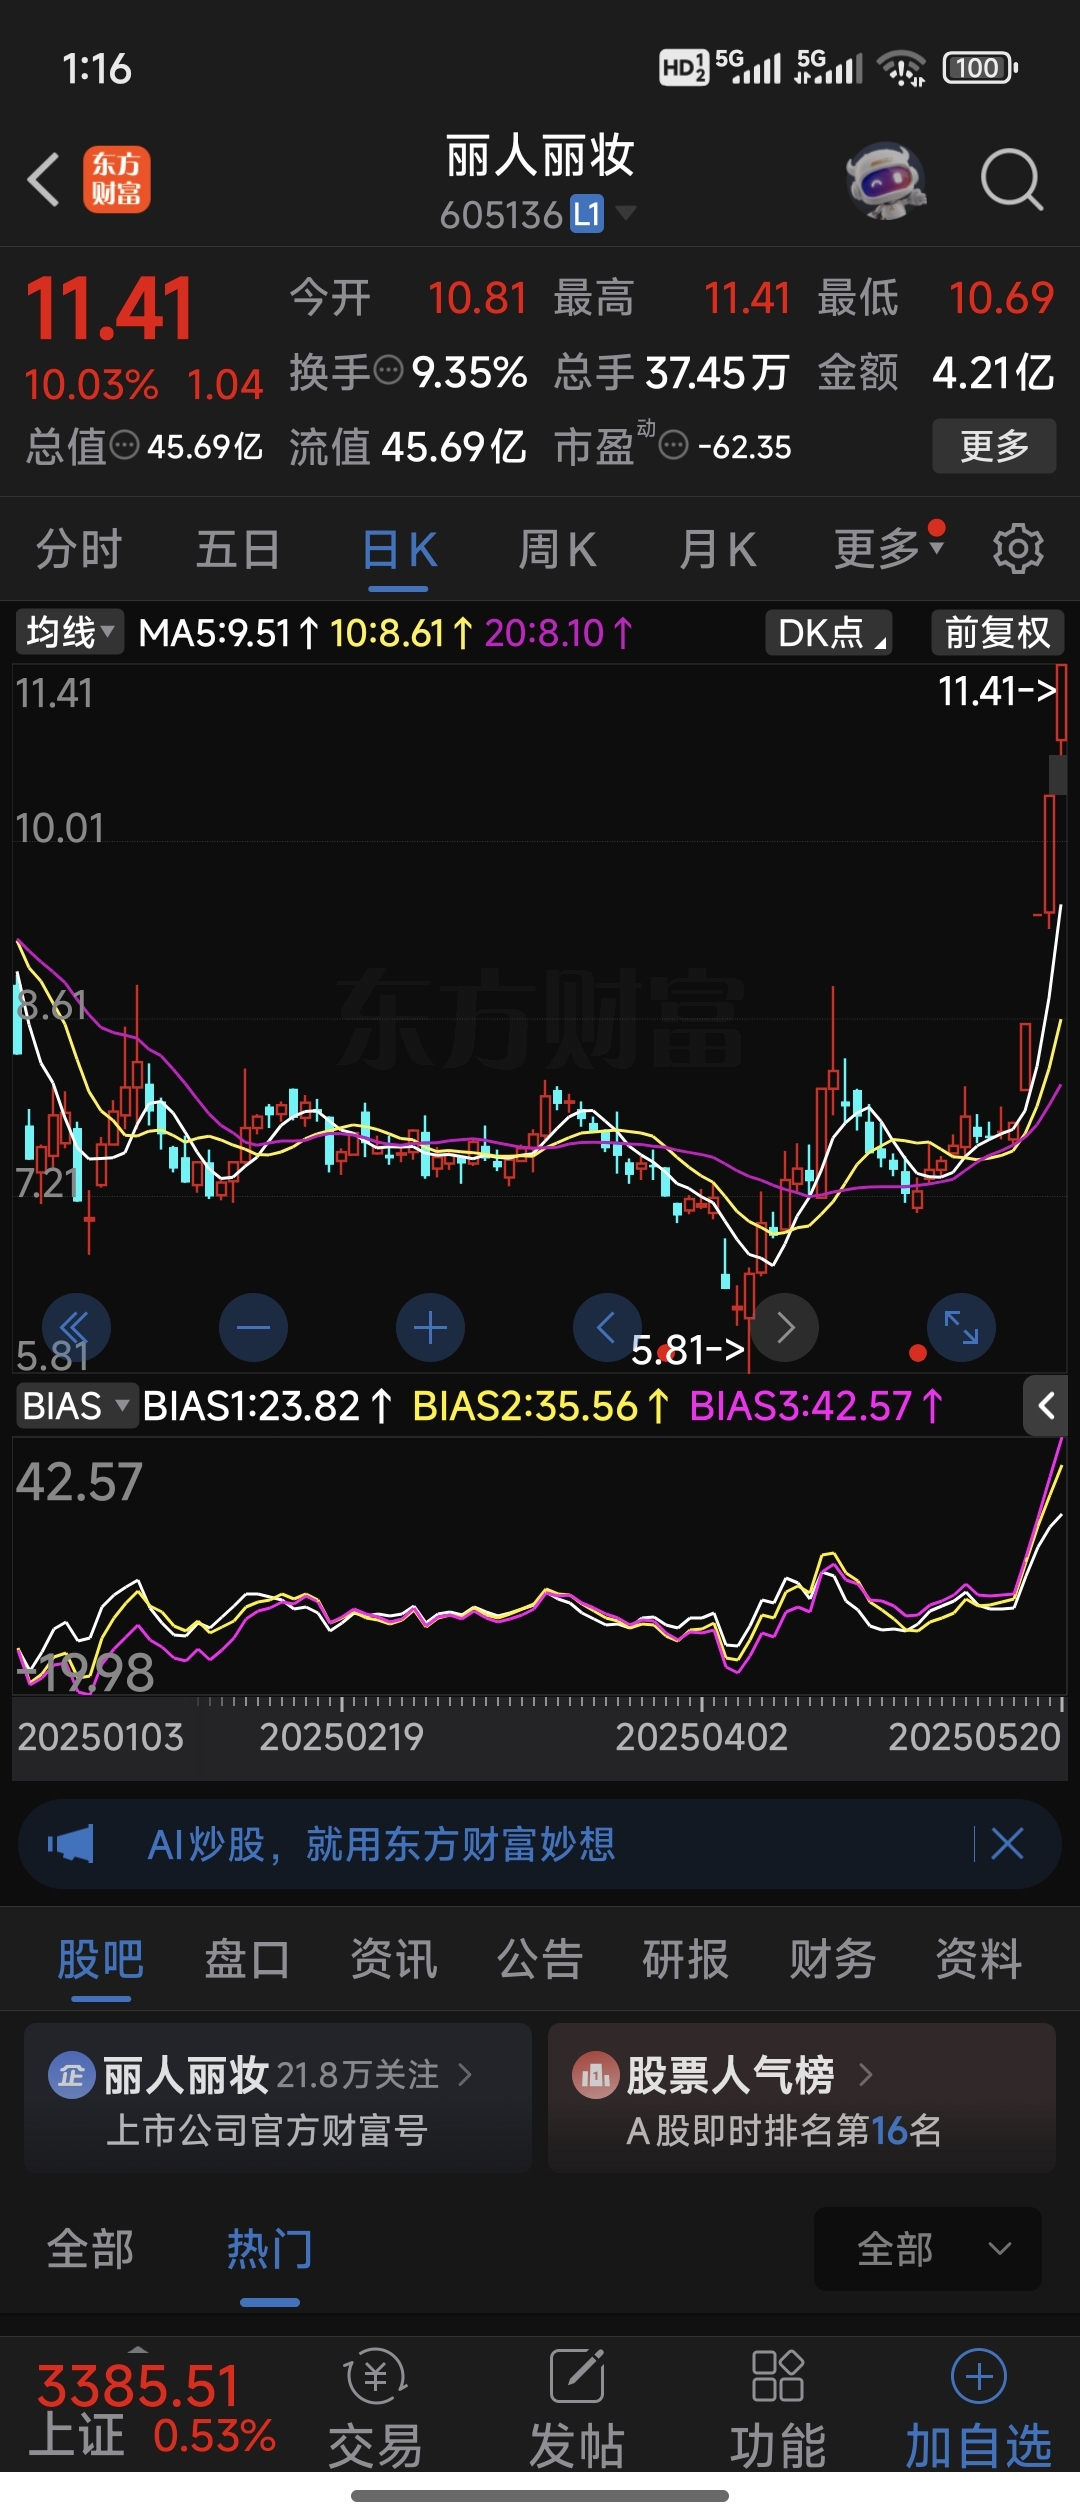This screenshot has width=1080, height=2520.
Task: Tap the 丽人丽妆 stock title
Action: click(x=540, y=156)
